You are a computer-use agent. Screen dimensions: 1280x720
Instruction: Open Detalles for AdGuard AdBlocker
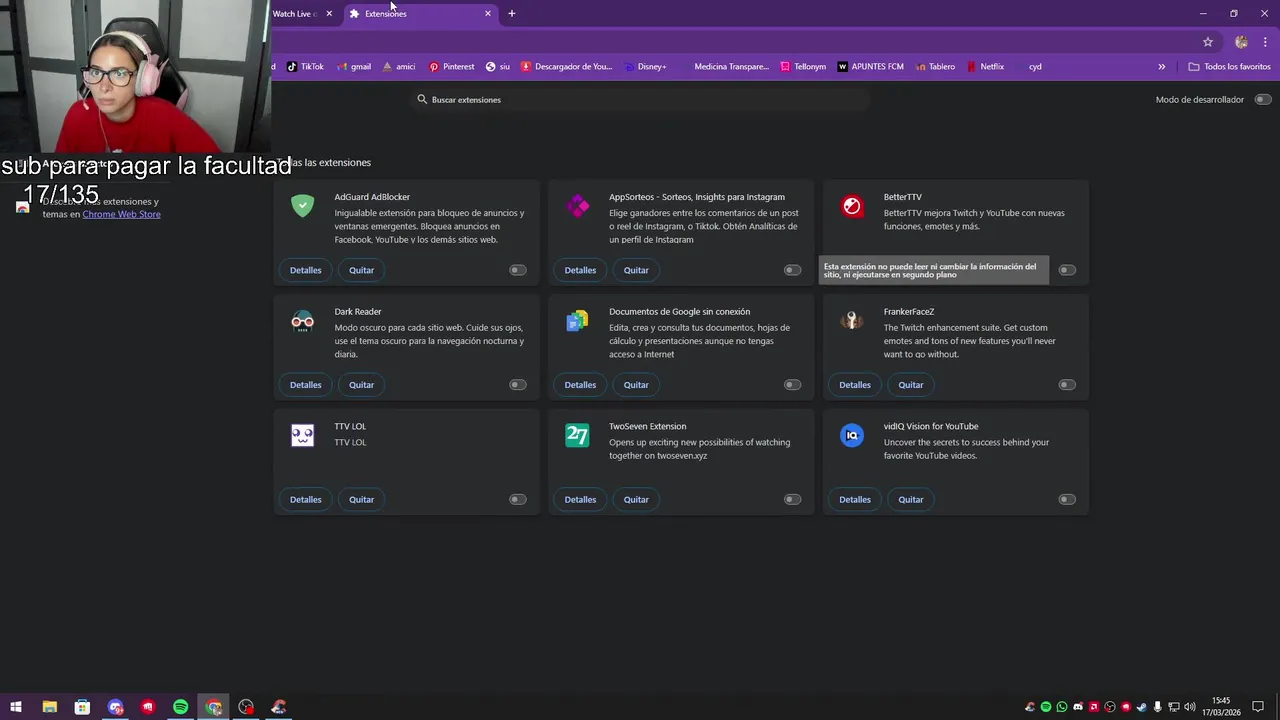point(306,270)
